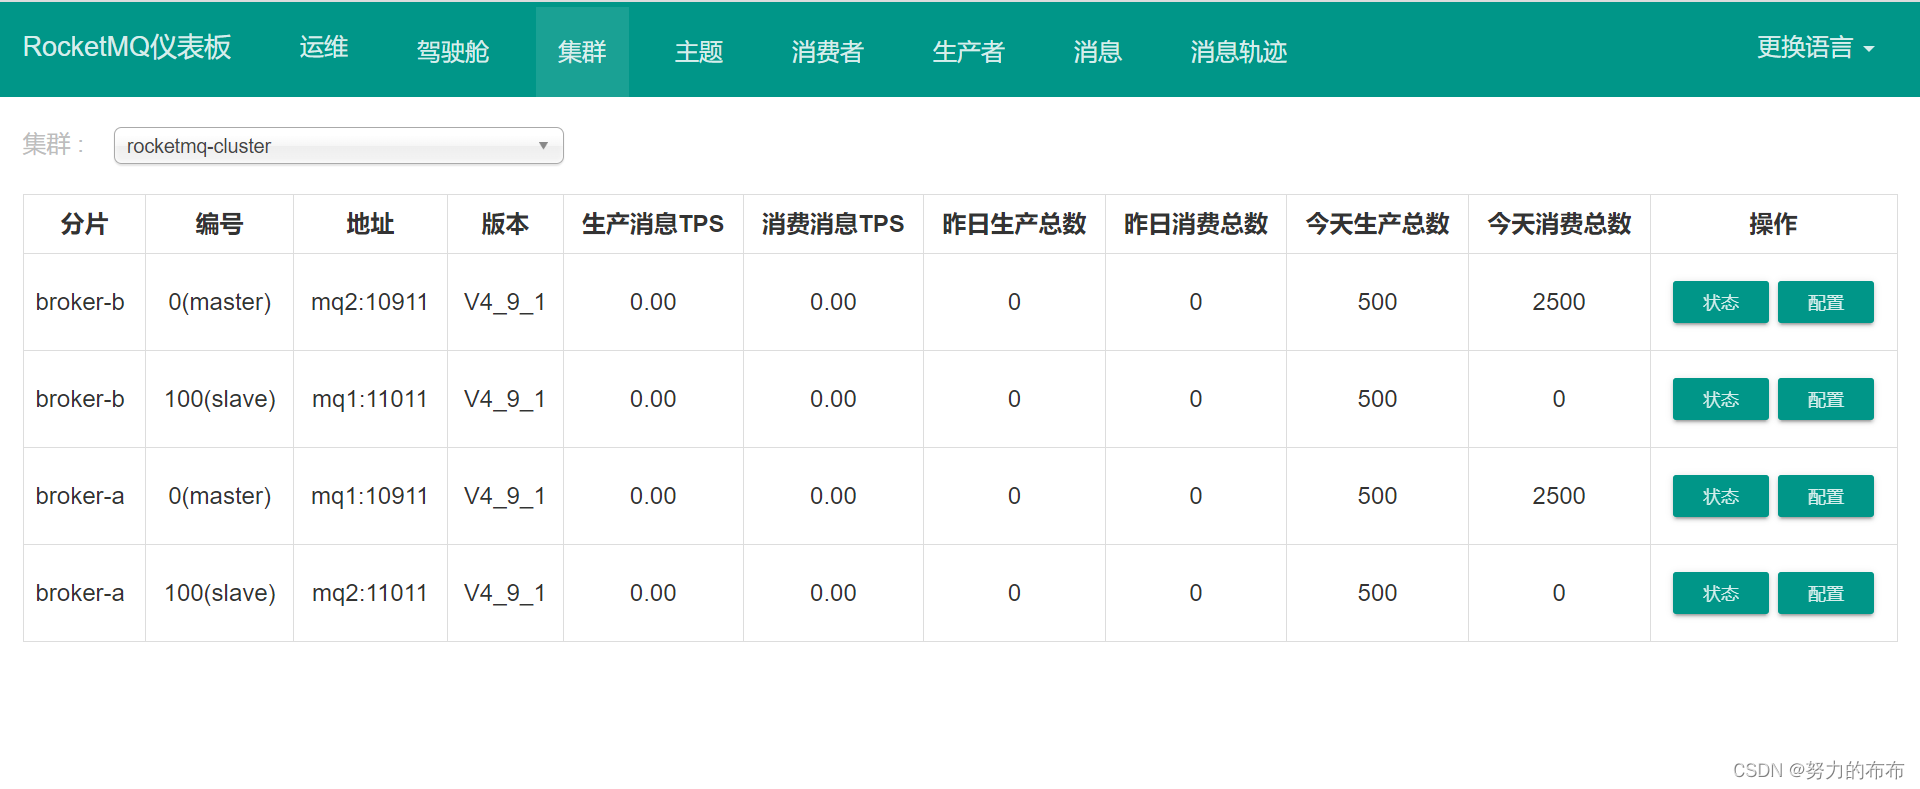Click the 消费消息TPS column header
The image size is (1920, 789).
click(833, 224)
